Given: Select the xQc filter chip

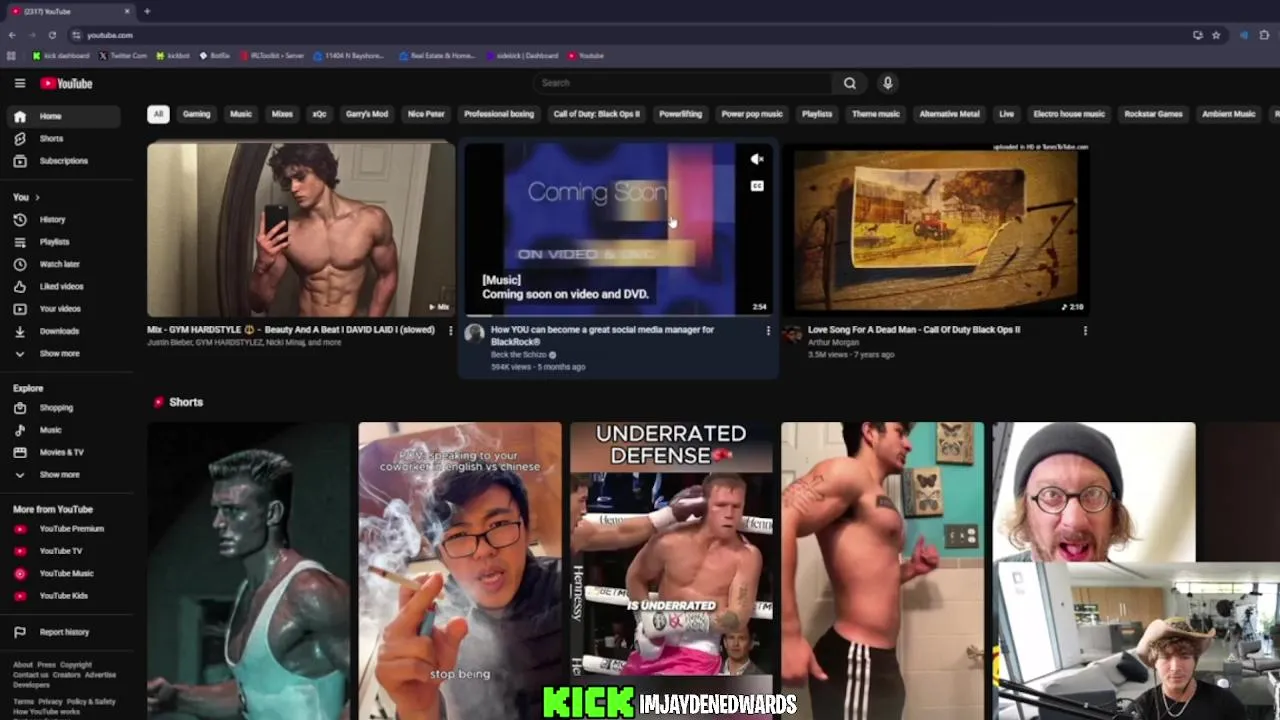Looking at the screenshot, I should pyautogui.click(x=319, y=114).
